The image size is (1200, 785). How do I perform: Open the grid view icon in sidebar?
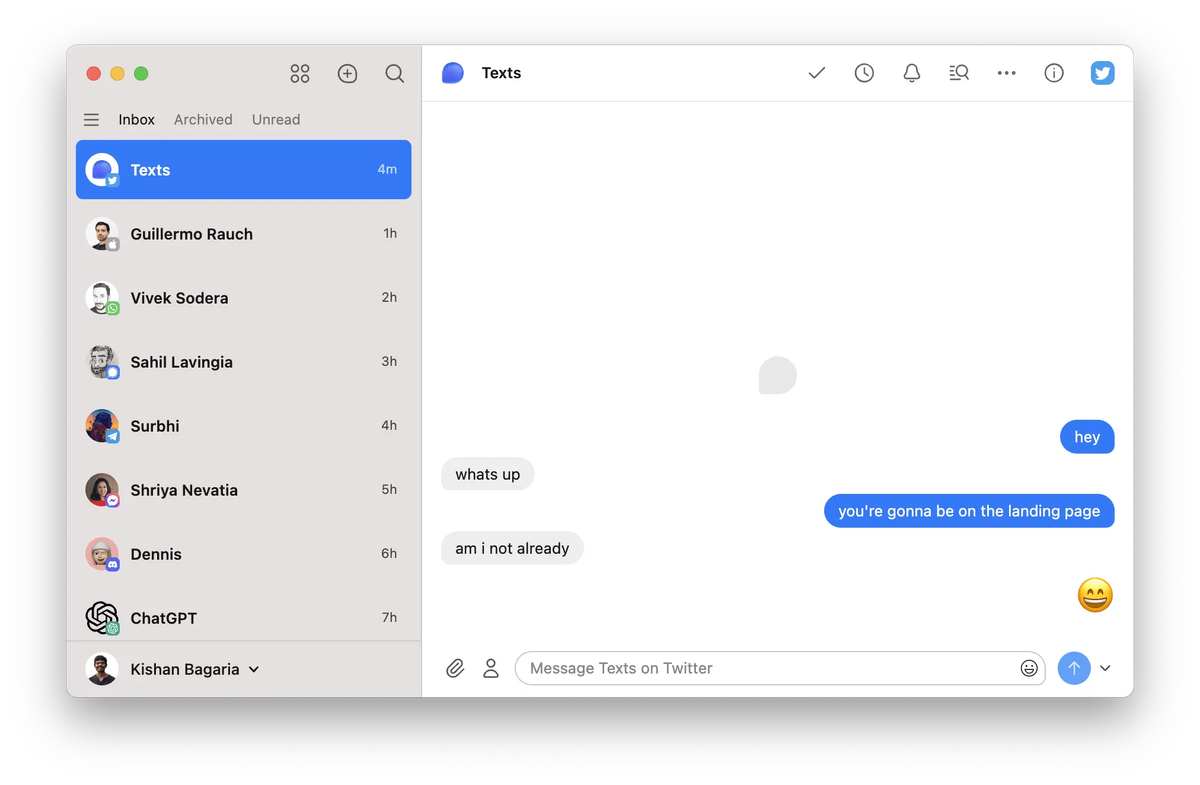(300, 73)
